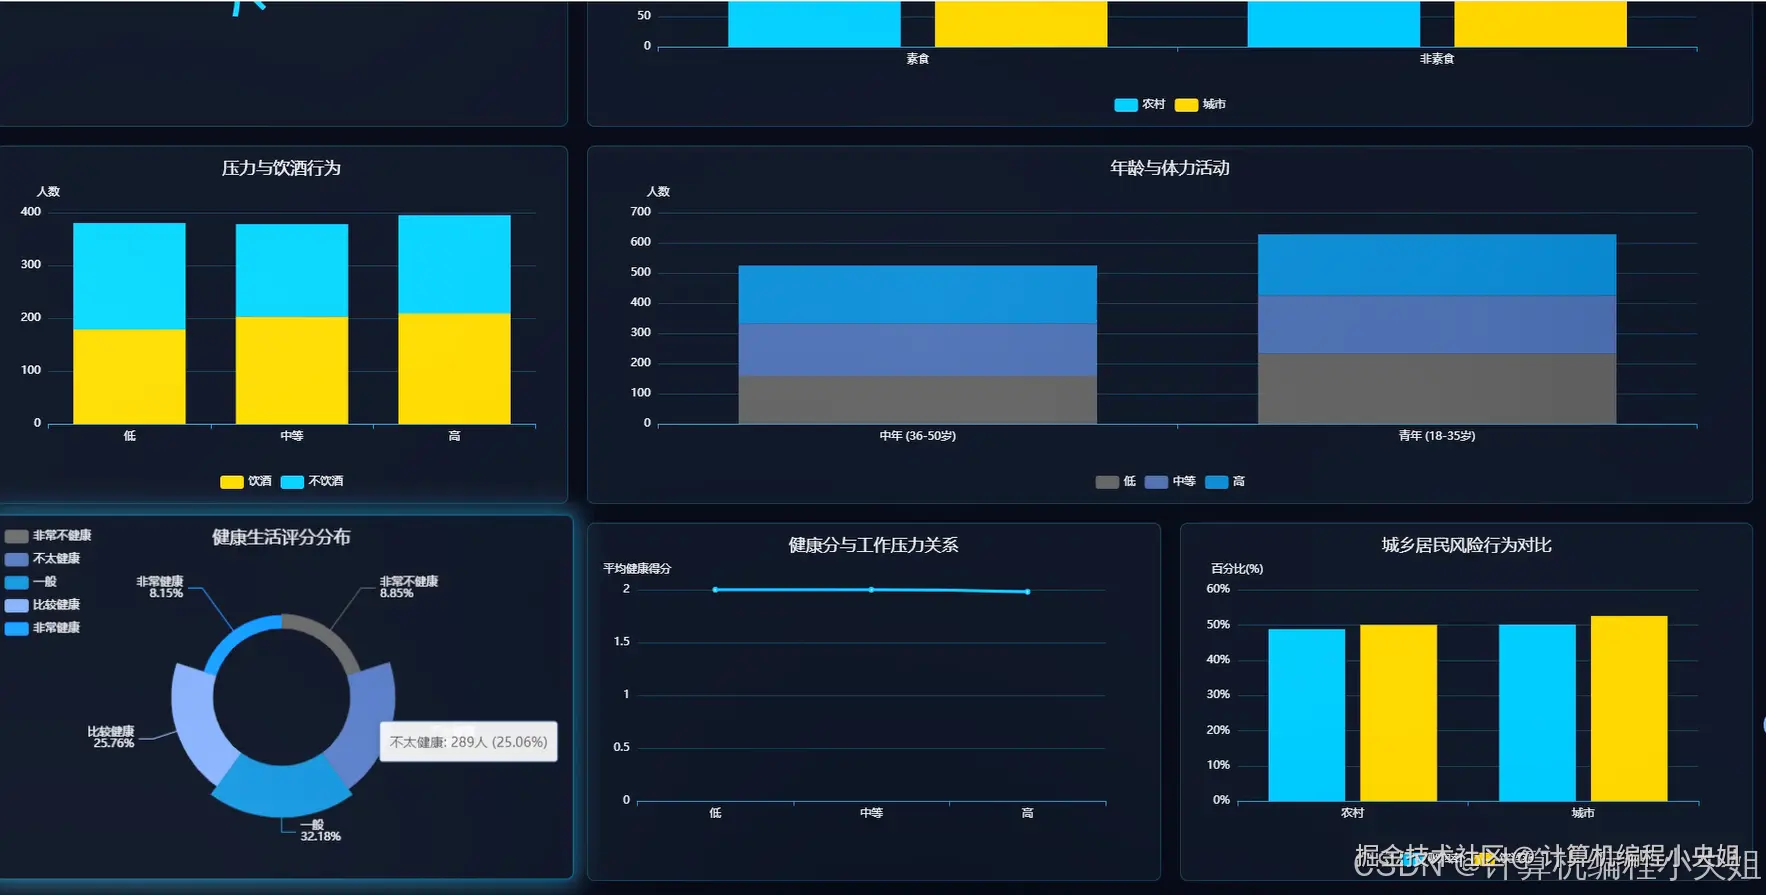Toggle the 低 legend under the age chart
1766x895 pixels.
(x=1116, y=481)
